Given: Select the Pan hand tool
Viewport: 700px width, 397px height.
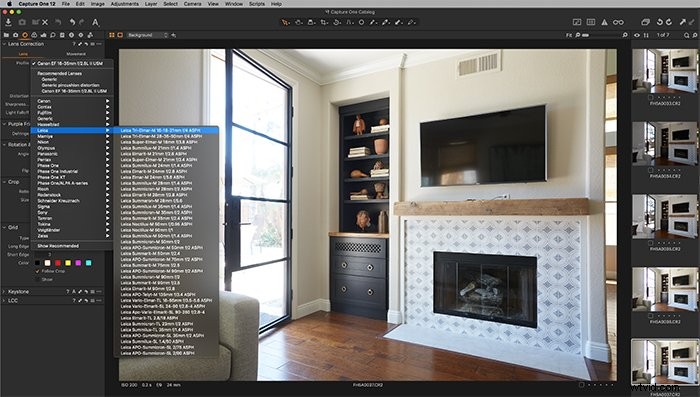Looking at the screenshot, I should 298,22.
